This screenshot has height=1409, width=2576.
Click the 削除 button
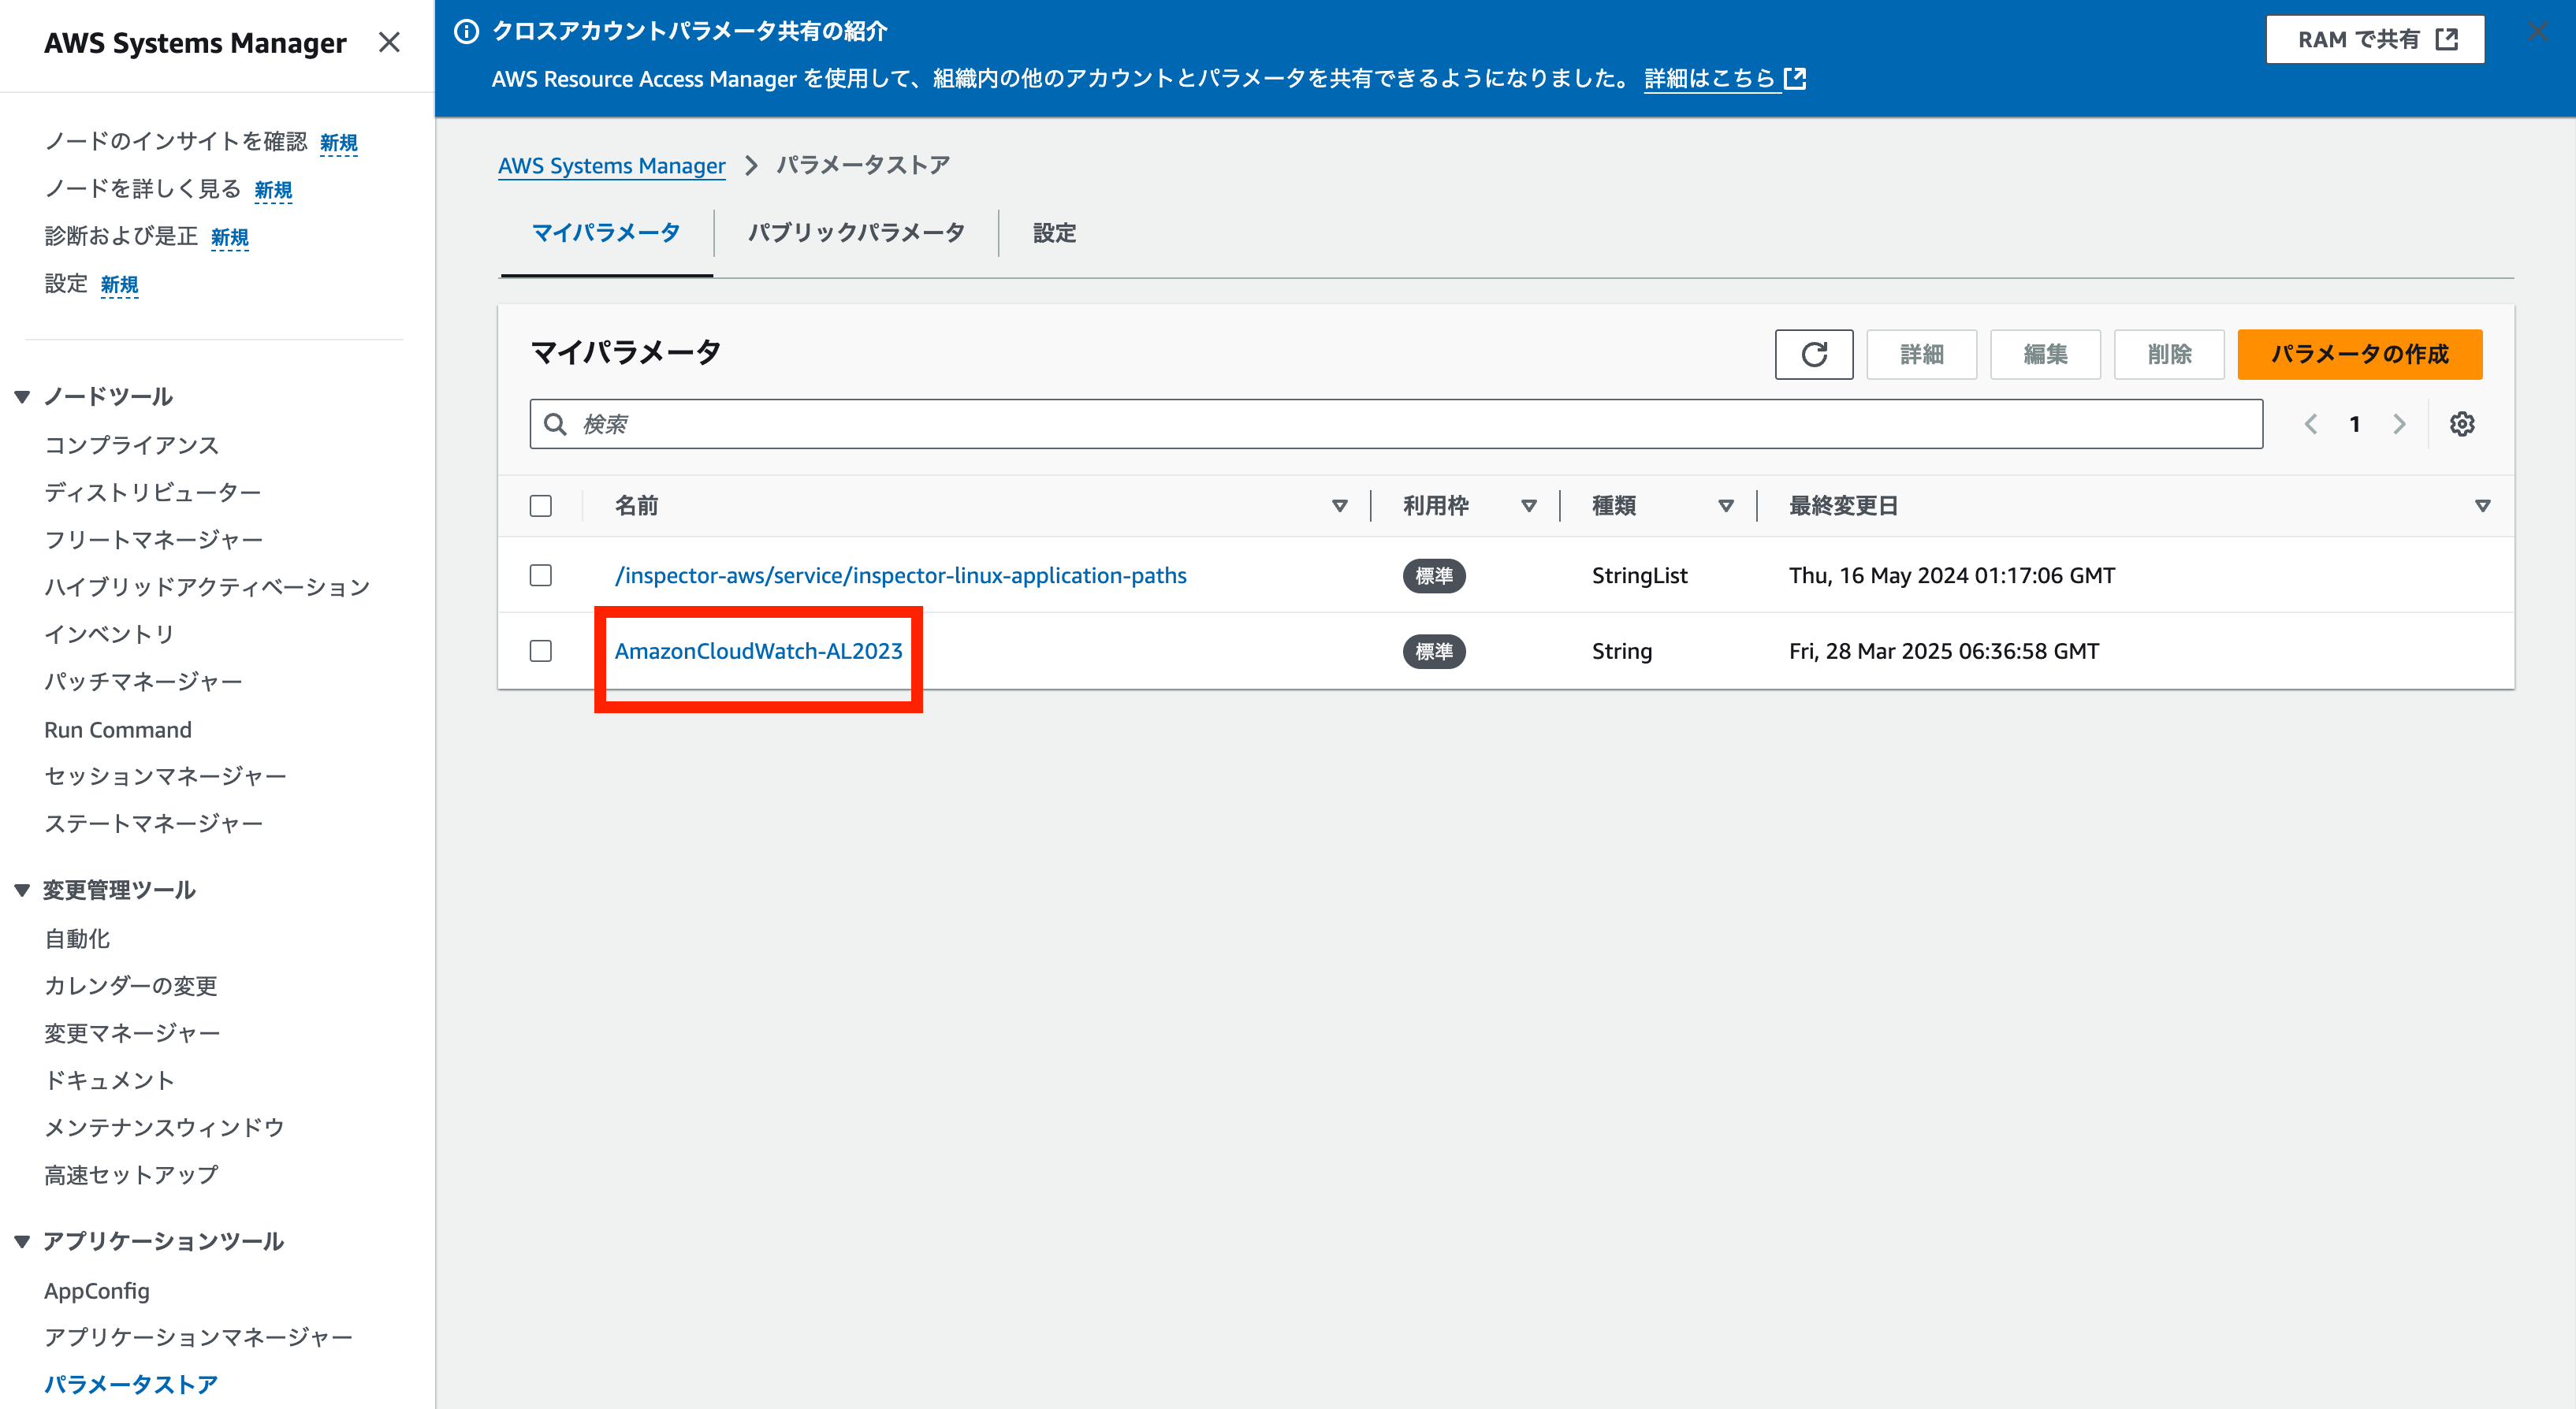[x=2169, y=354]
